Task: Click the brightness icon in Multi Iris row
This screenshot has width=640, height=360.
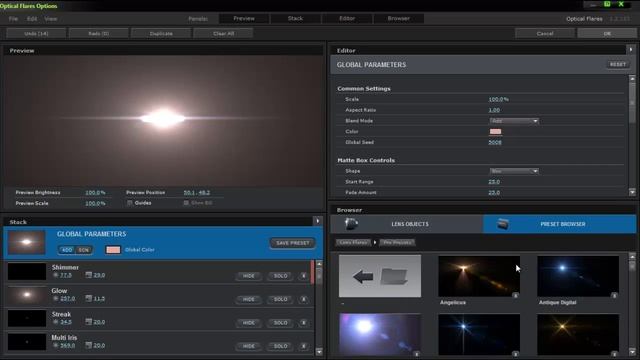Action: [56, 345]
